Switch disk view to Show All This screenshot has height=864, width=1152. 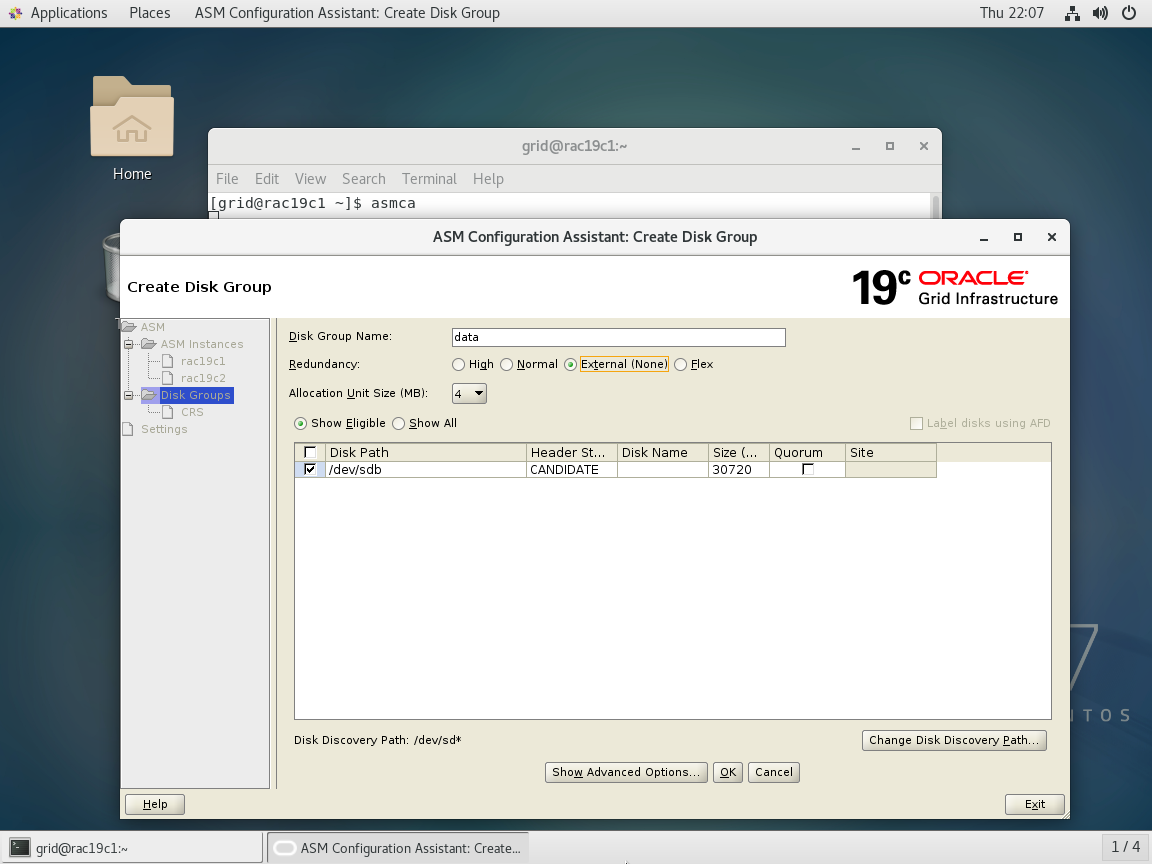(x=398, y=423)
